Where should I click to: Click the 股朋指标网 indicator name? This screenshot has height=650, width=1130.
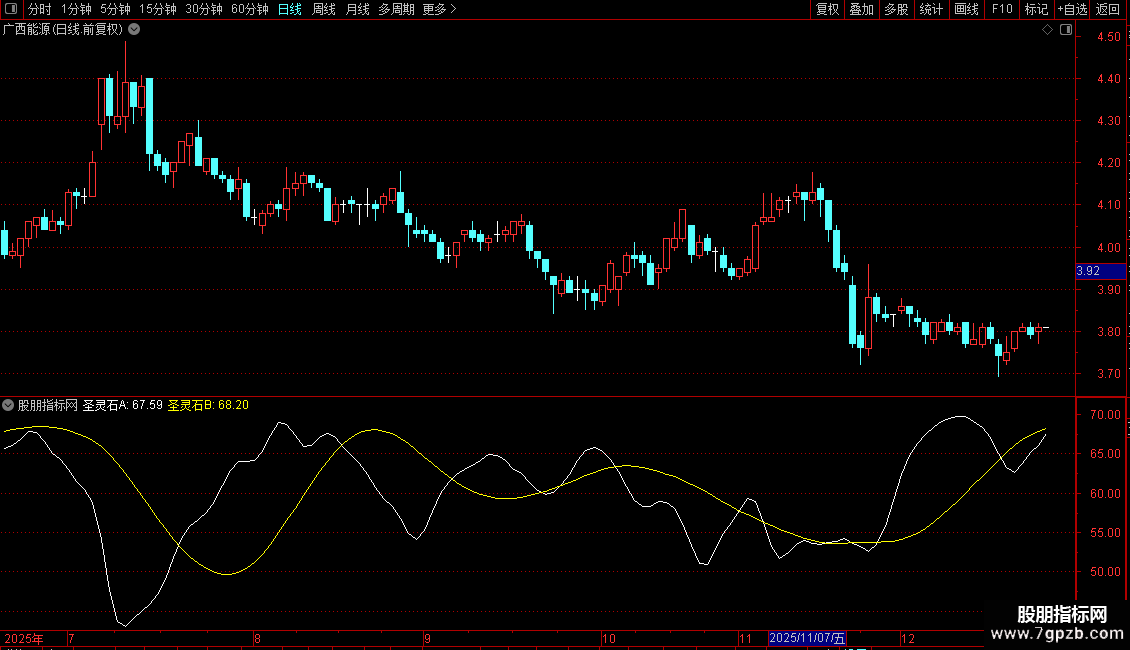[x=48, y=405]
